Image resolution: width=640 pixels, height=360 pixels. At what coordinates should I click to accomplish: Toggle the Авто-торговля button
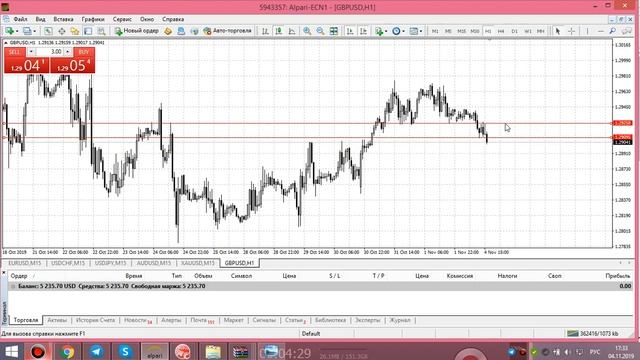[x=227, y=31]
